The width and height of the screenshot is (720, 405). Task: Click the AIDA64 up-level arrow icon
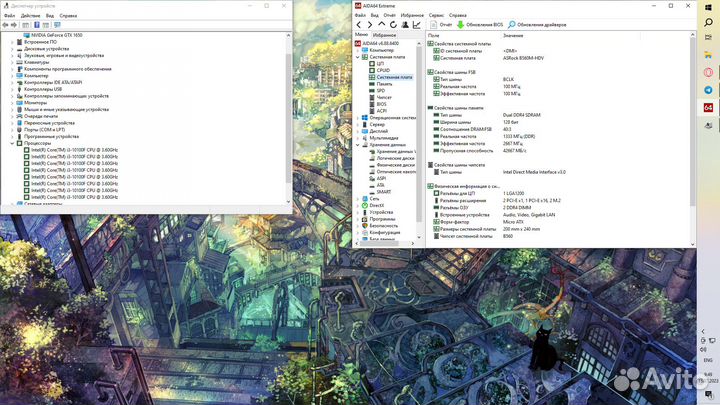[382, 25]
